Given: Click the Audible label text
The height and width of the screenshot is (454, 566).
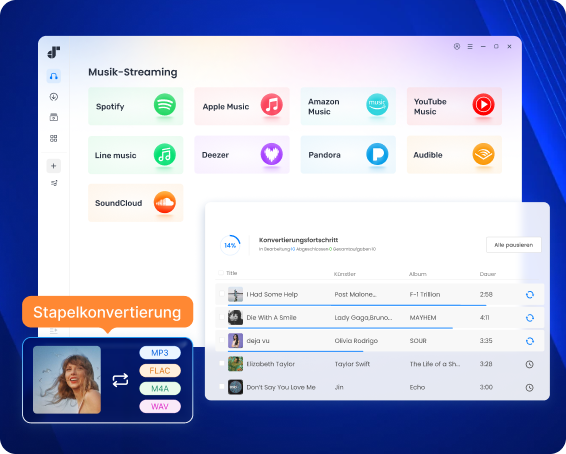Looking at the screenshot, I should coord(428,155).
